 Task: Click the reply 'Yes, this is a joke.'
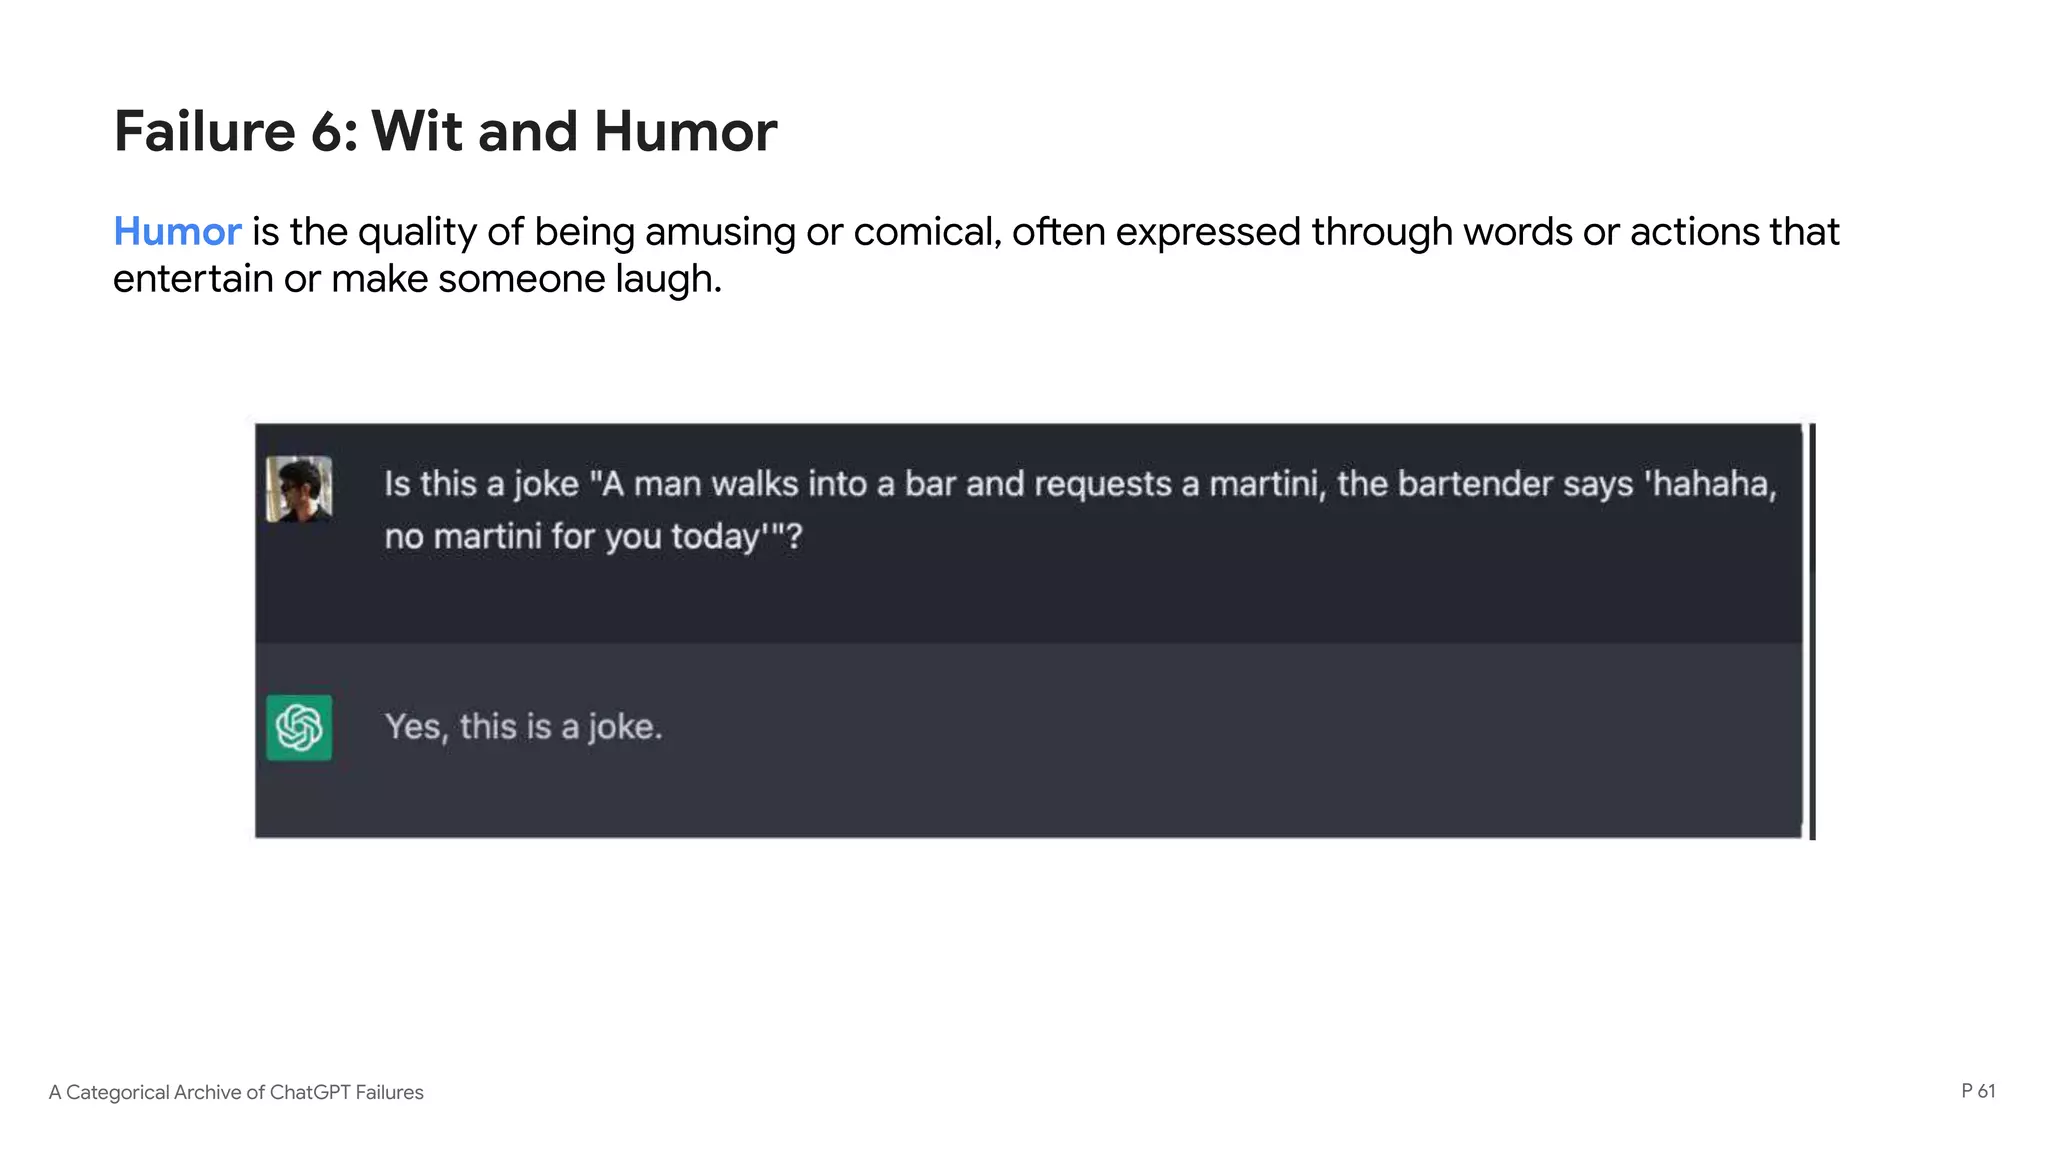[x=523, y=727]
